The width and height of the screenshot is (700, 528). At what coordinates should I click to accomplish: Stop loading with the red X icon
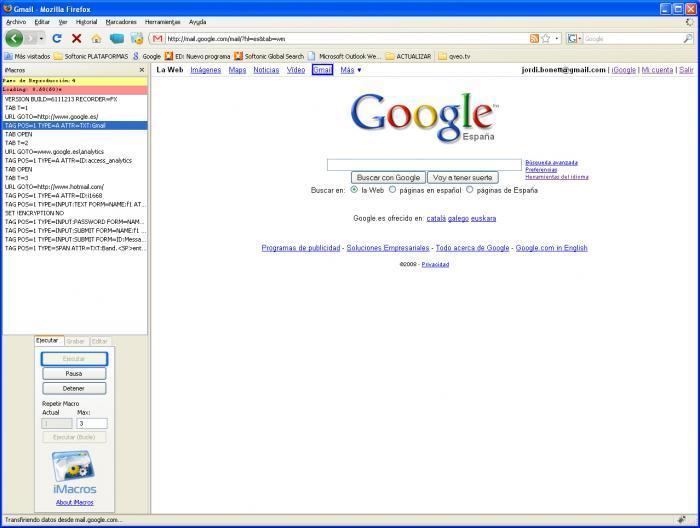[x=77, y=39]
